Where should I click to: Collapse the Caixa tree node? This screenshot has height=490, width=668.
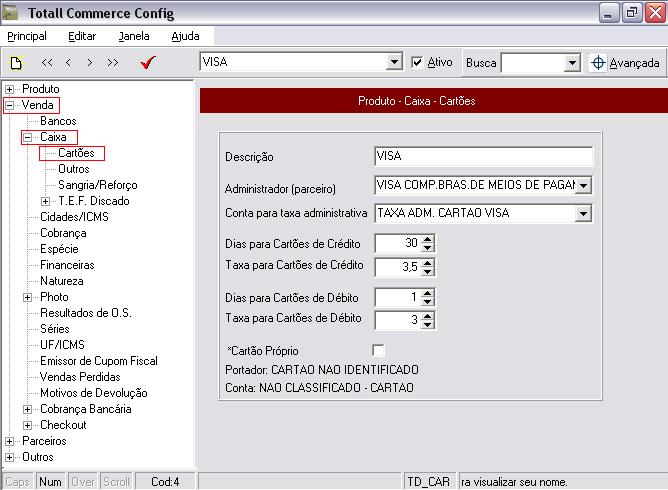pyautogui.click(x=27, y=137)
